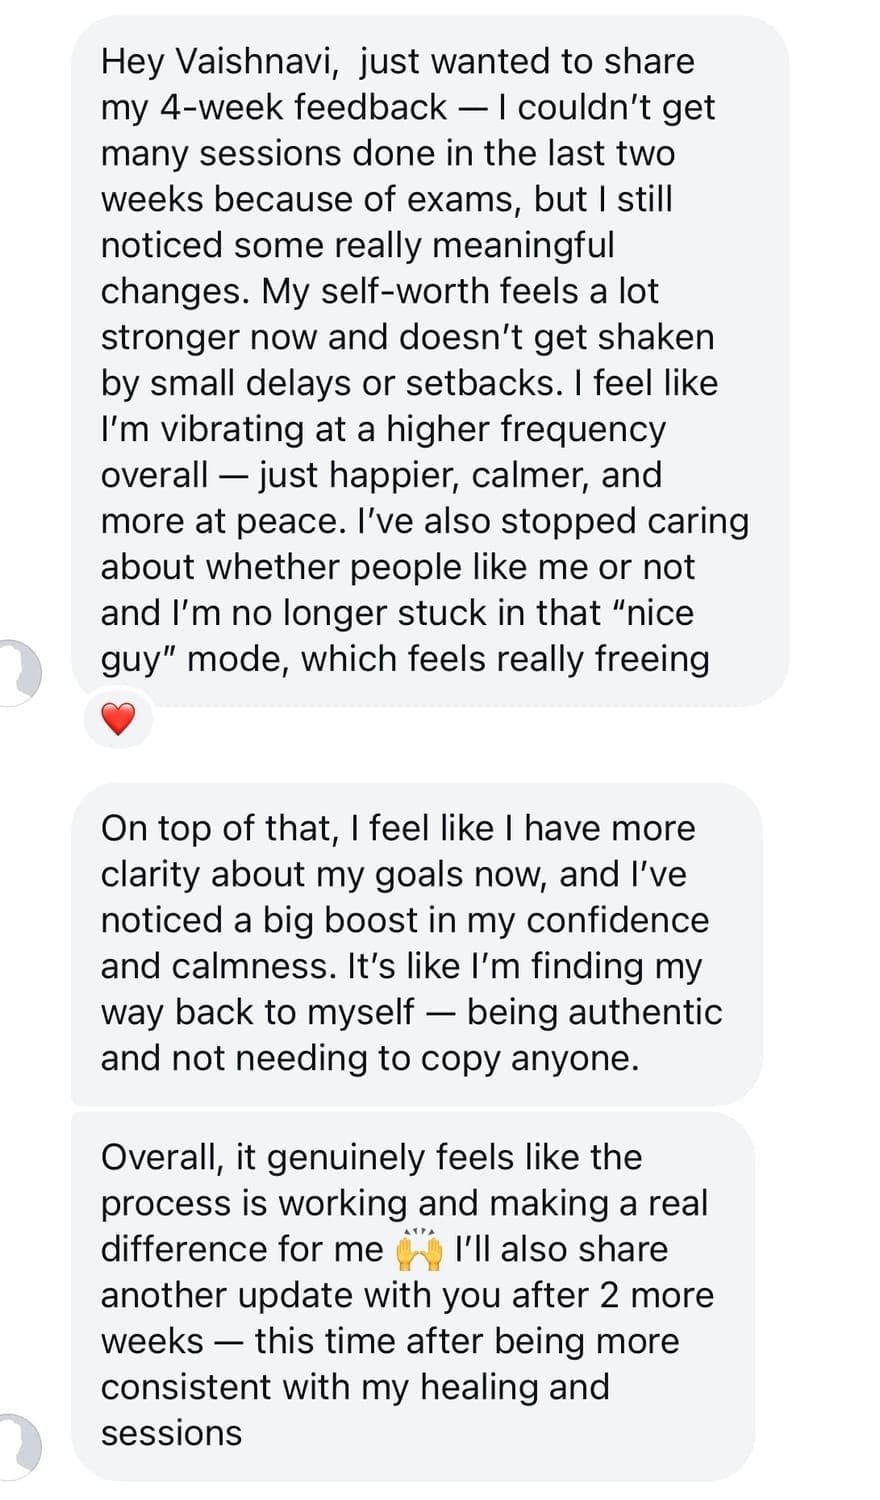The width and height of the screenshot is (880, 1500).
Task: Select the message starting "On top of that"
Action: [416, 943]
